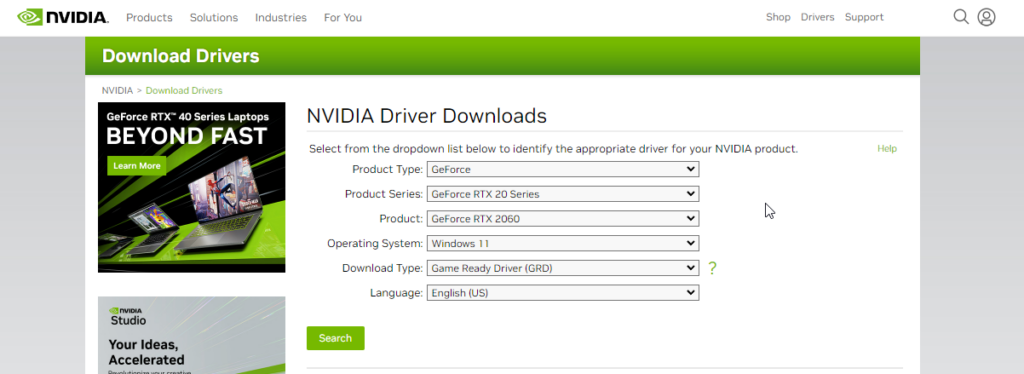Open the user account profile icon
Screen dimensions: 1024x374
[986, 17]
